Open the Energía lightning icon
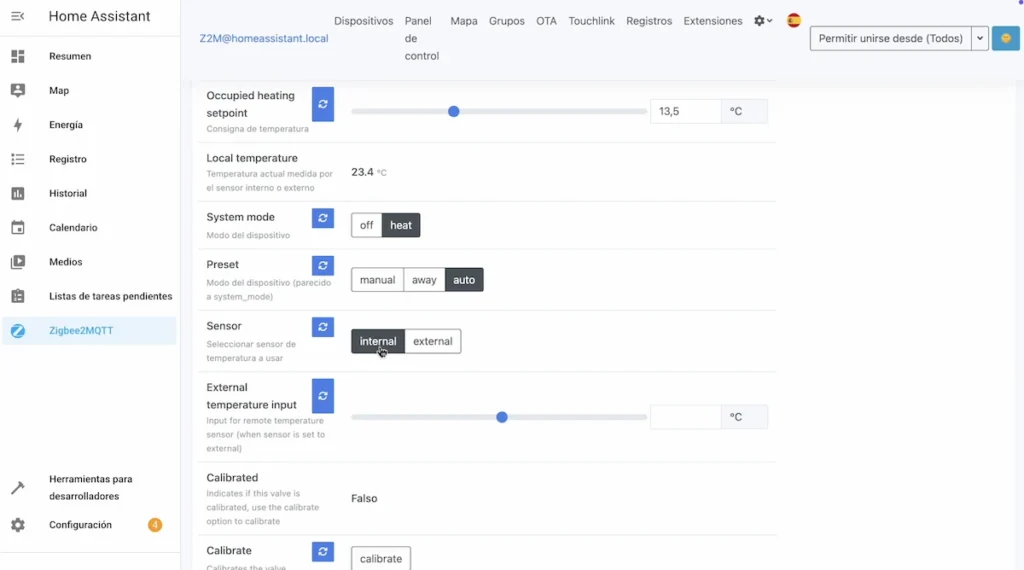The width and height of the screenshot is (1024, 570). pyautogui.click(x=18, y=125)
